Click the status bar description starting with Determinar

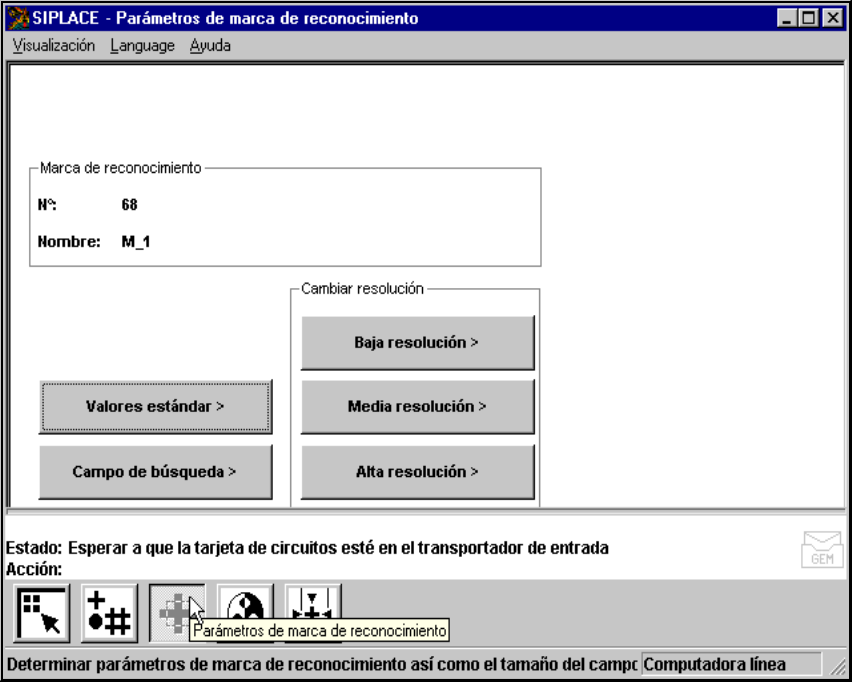tap(321, 664)
